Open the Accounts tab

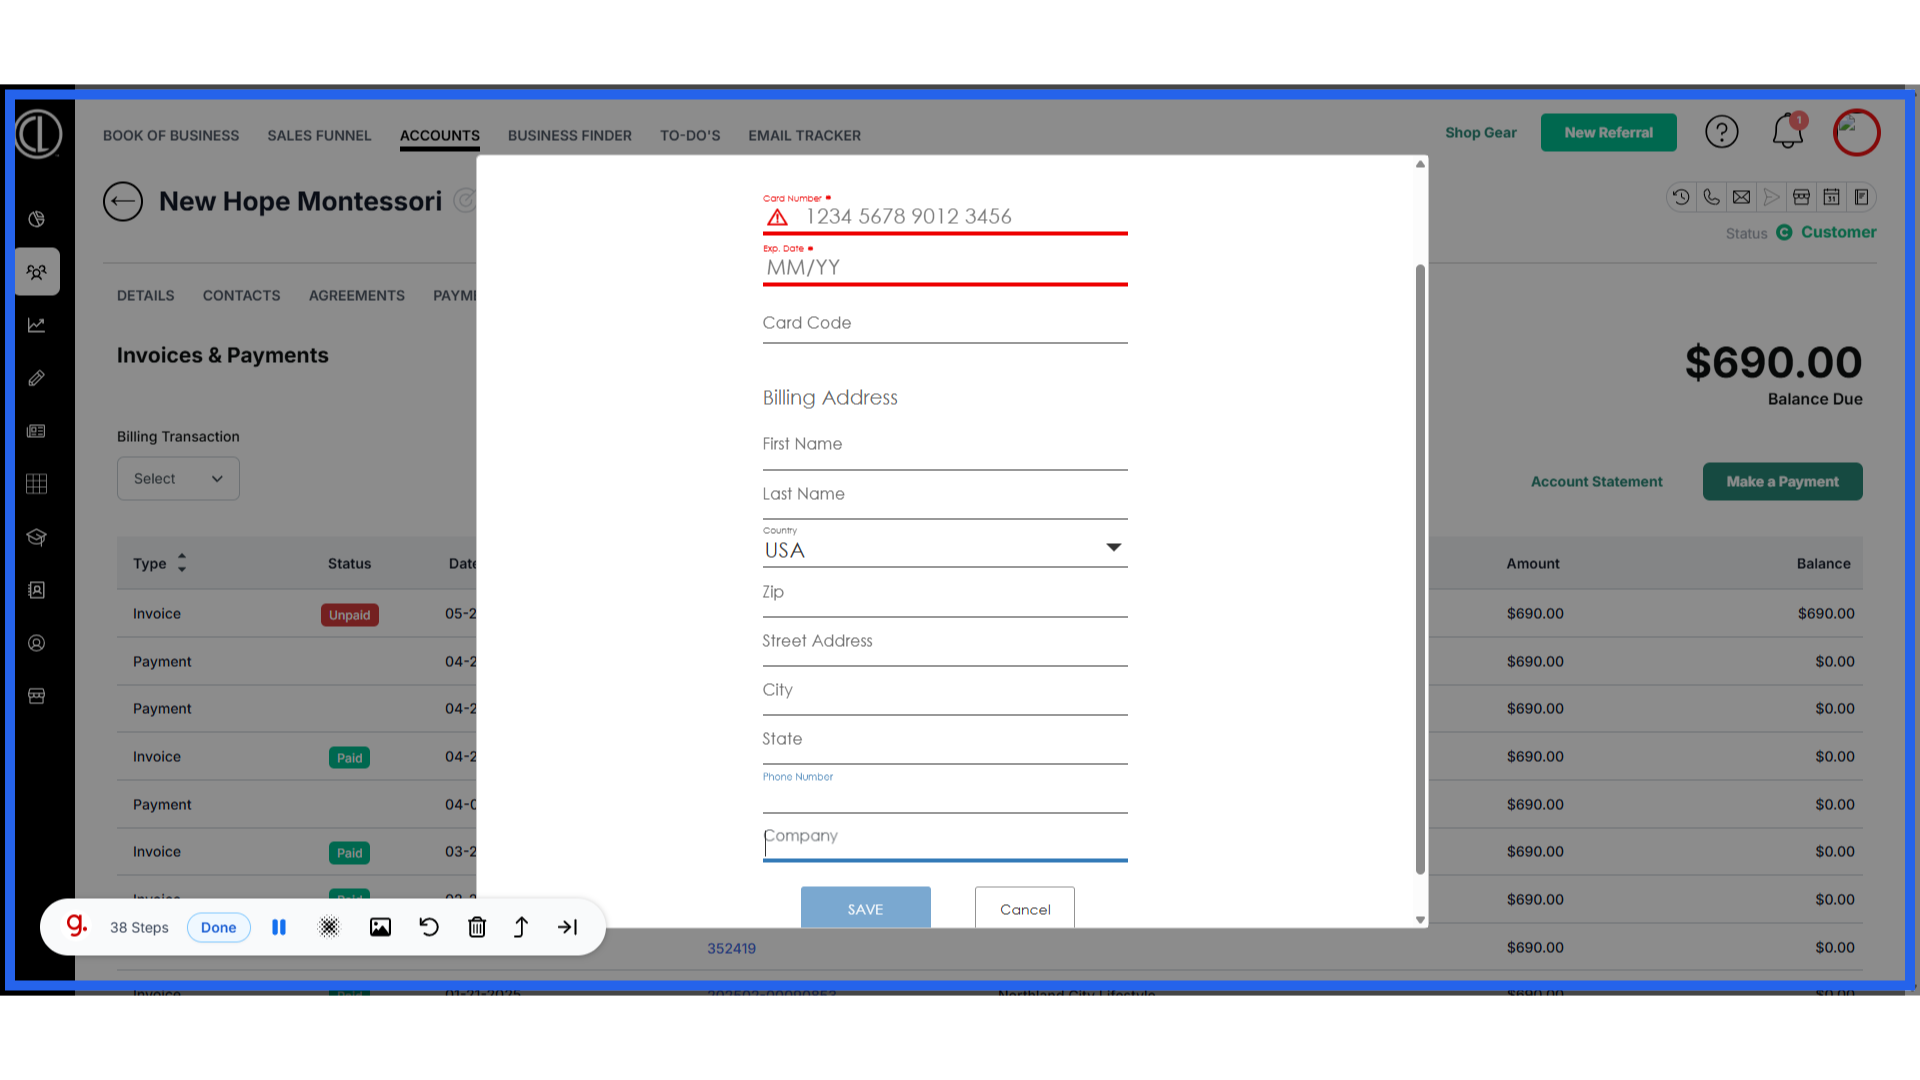440,135
